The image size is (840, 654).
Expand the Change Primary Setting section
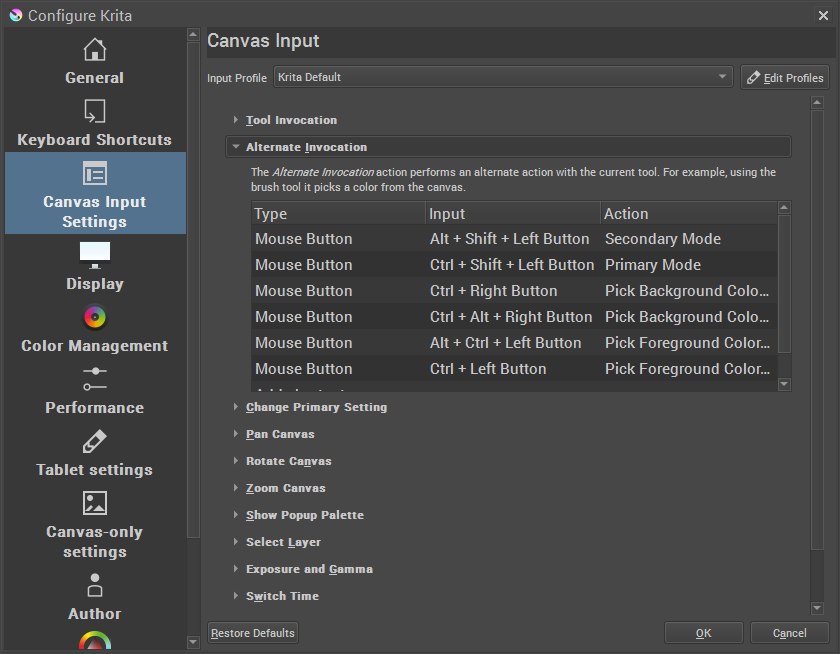point(235,407)
